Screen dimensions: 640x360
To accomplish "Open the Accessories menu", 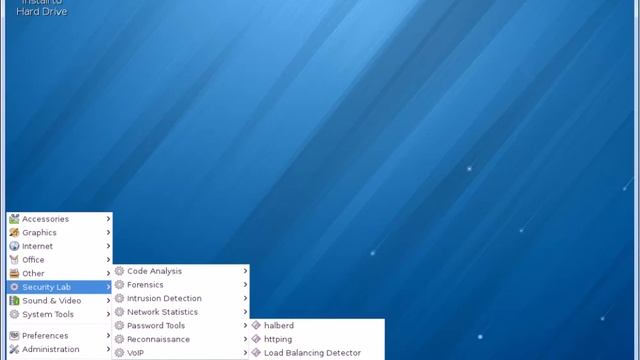I will [60, 219].
